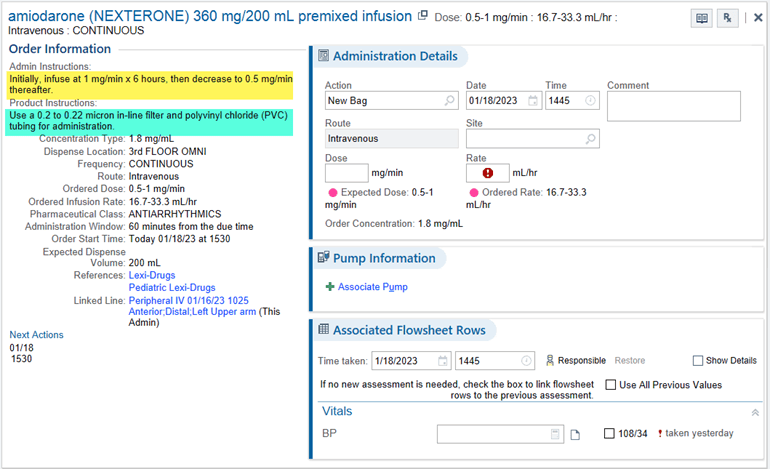Collapse the Vitals section with the chevron
The image size is (770, 469).
click(x=755, y=412)
